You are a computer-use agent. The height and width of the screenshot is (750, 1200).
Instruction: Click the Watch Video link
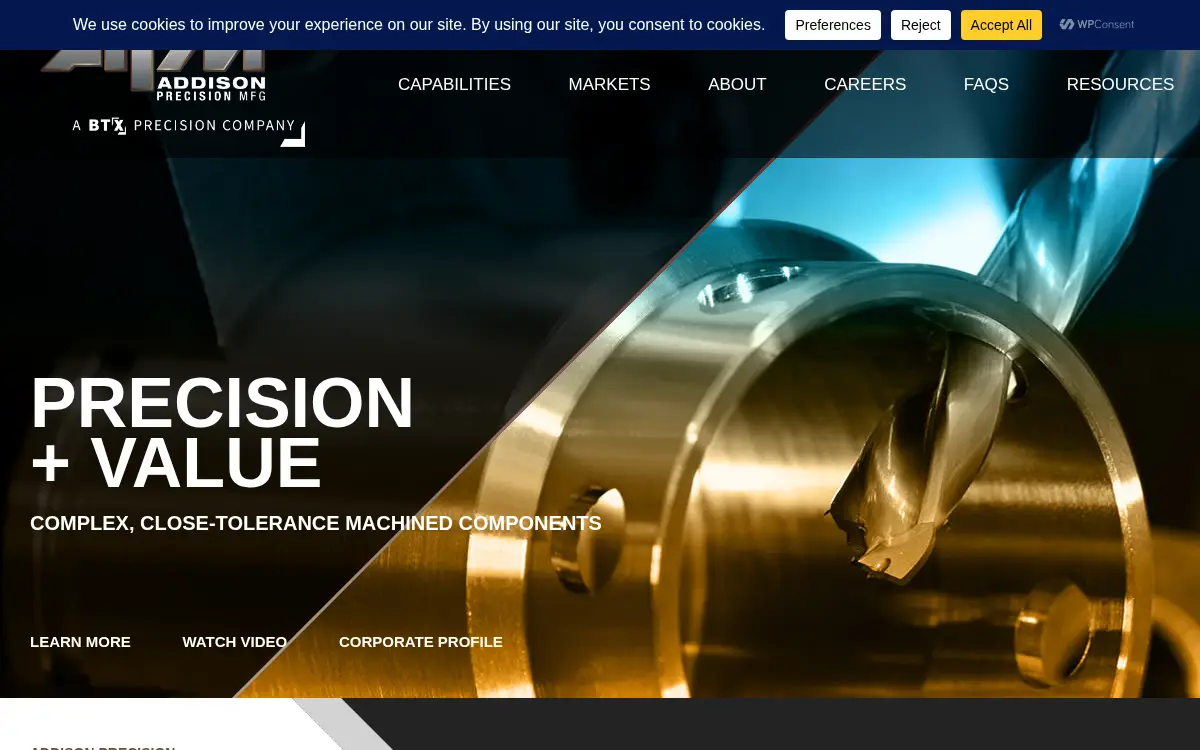[x=234, y=642]
